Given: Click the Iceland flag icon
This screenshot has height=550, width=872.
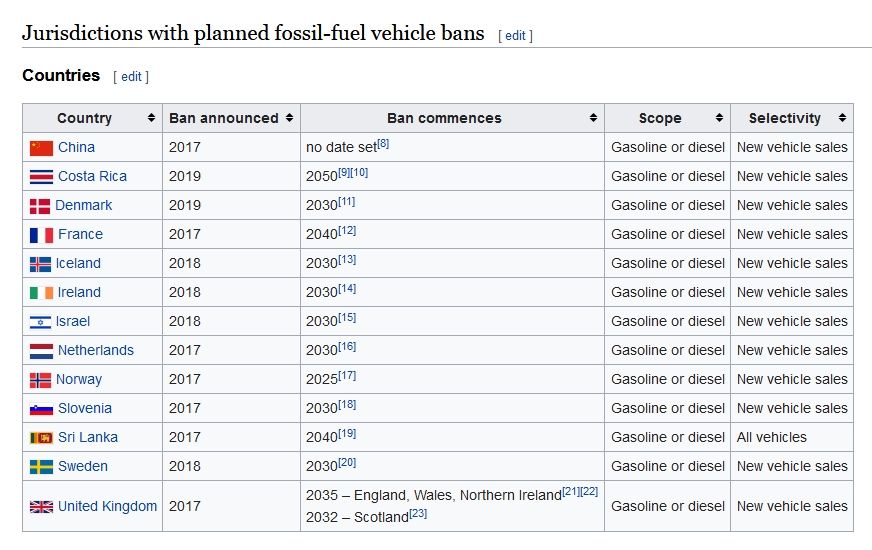Looking at the screenshot, I should 40,264.
